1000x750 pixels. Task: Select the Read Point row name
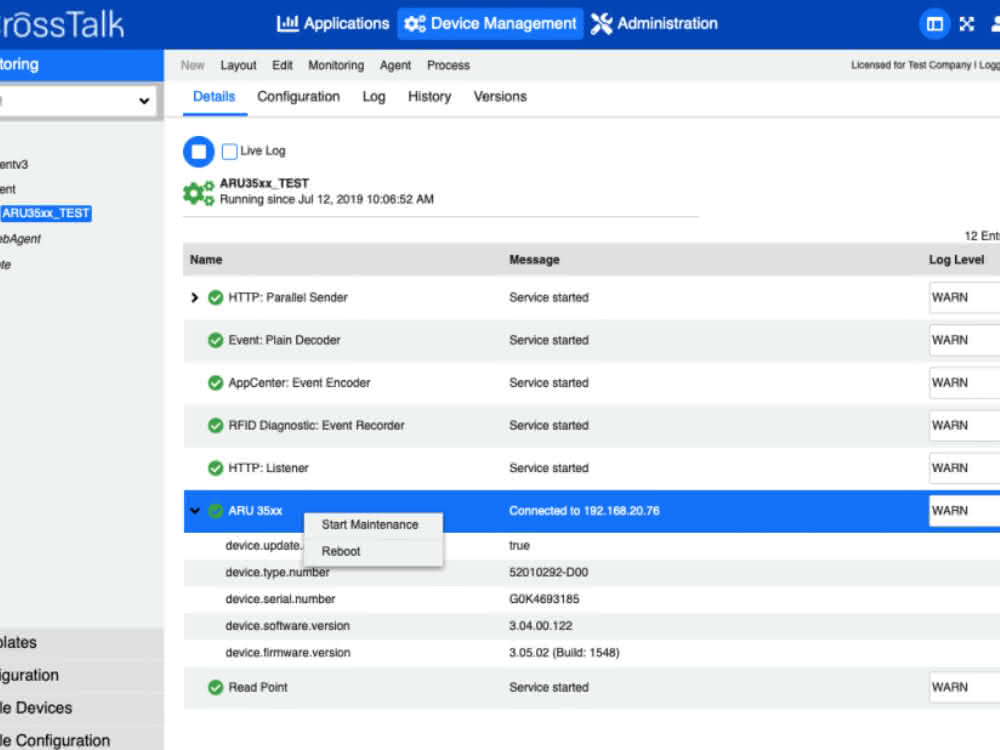(258, 688)
